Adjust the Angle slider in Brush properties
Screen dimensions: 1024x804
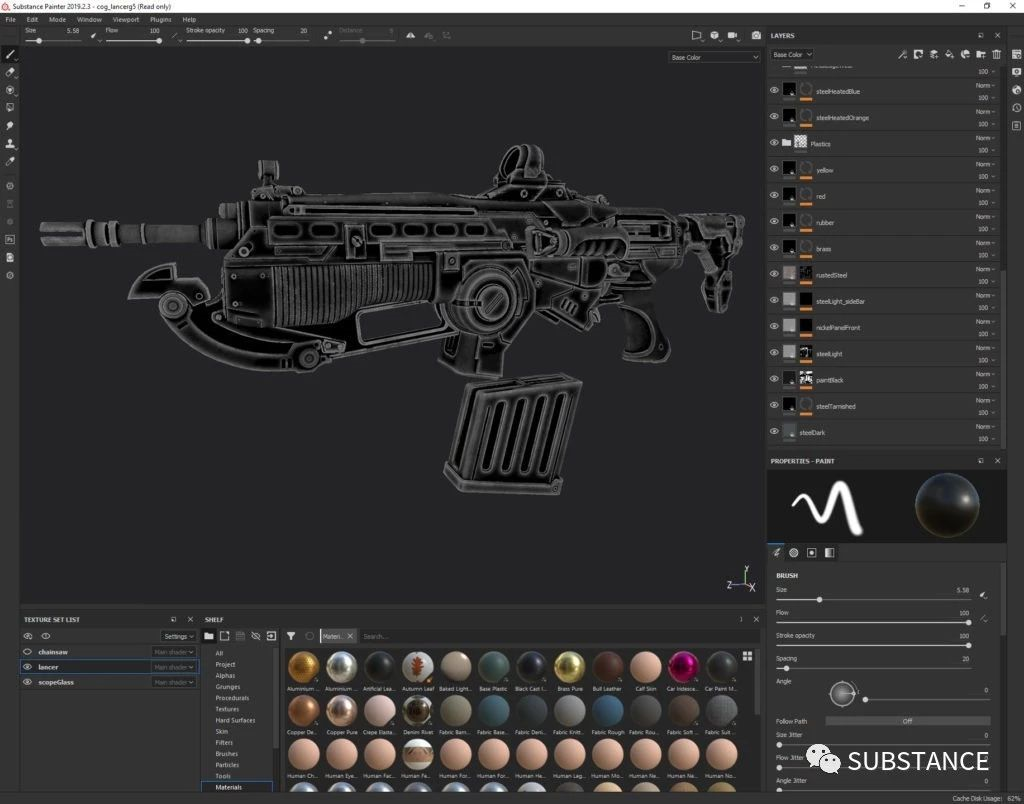926,699
